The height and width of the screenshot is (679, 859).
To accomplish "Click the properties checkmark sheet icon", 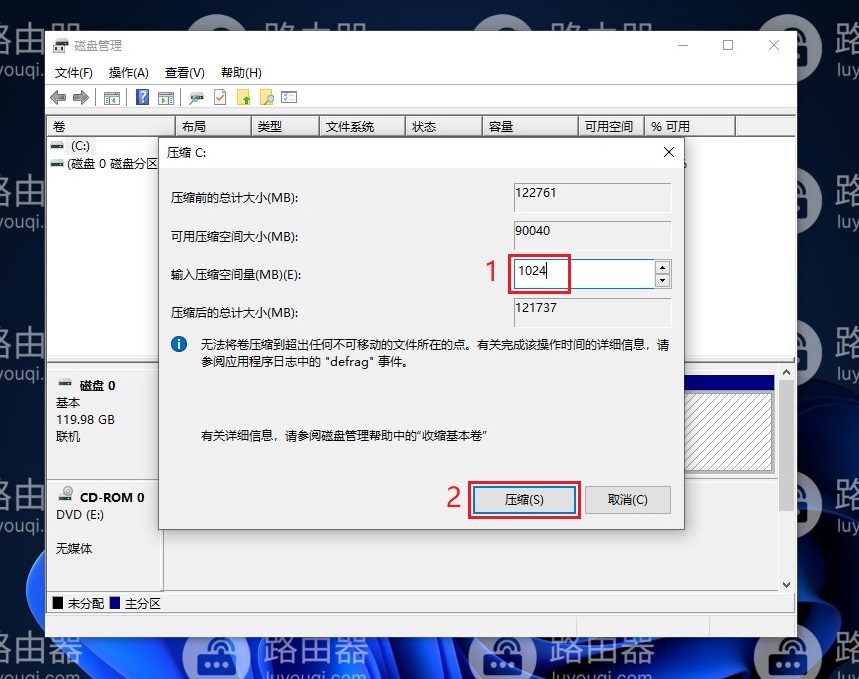I will (x=220, y=97).
